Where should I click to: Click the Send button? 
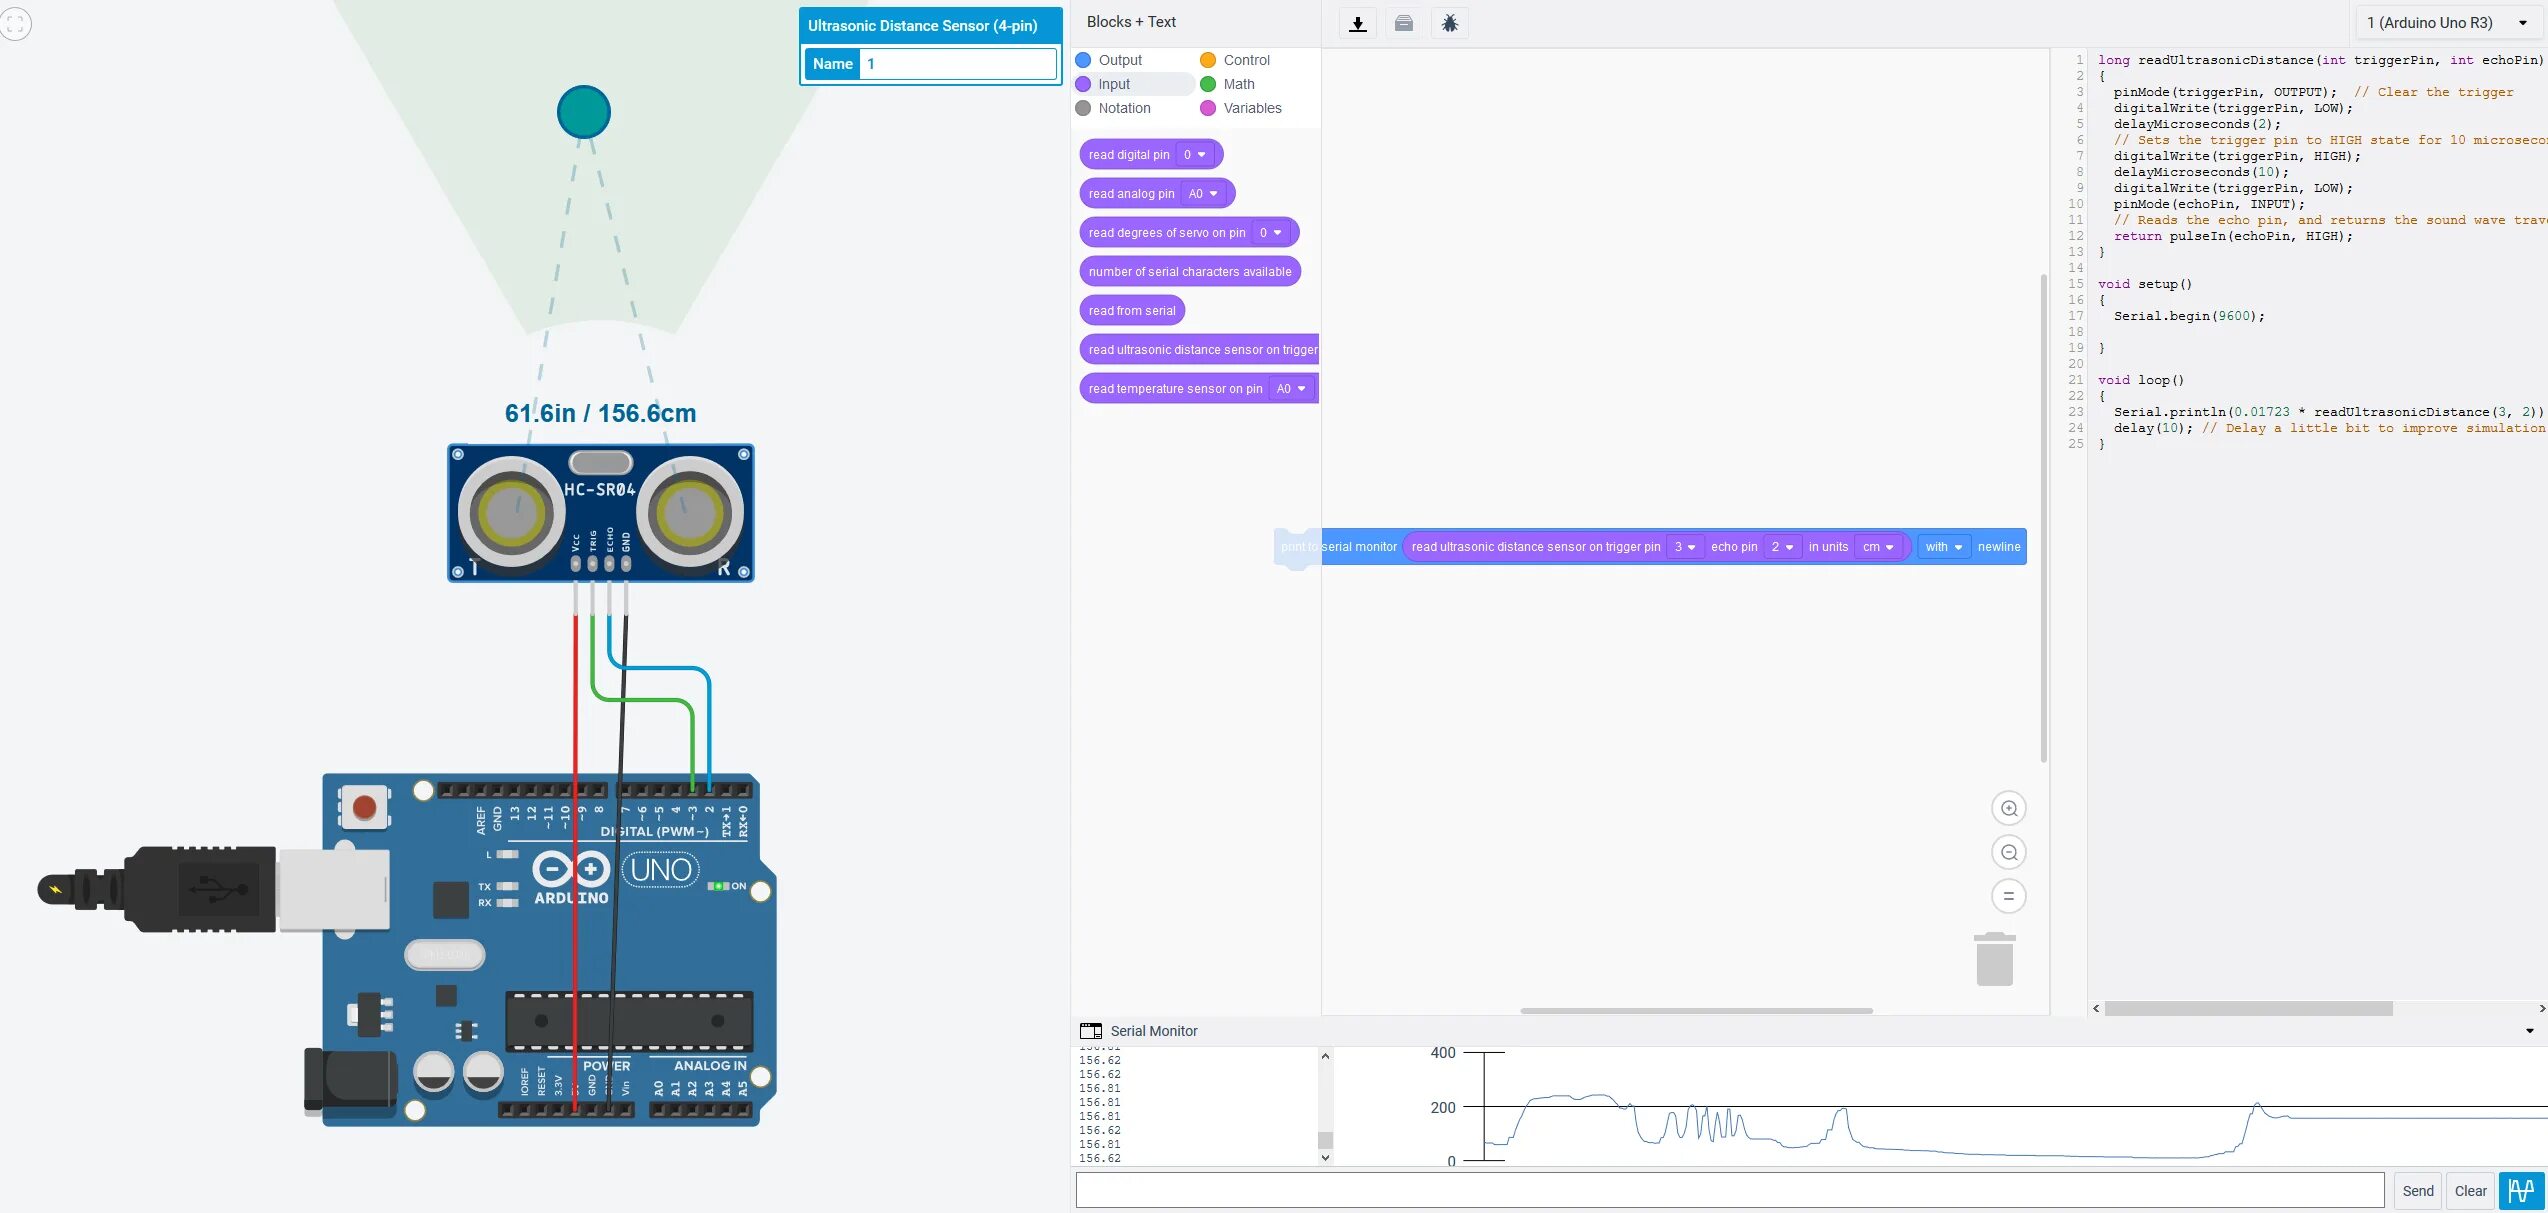[2417, 1190]
